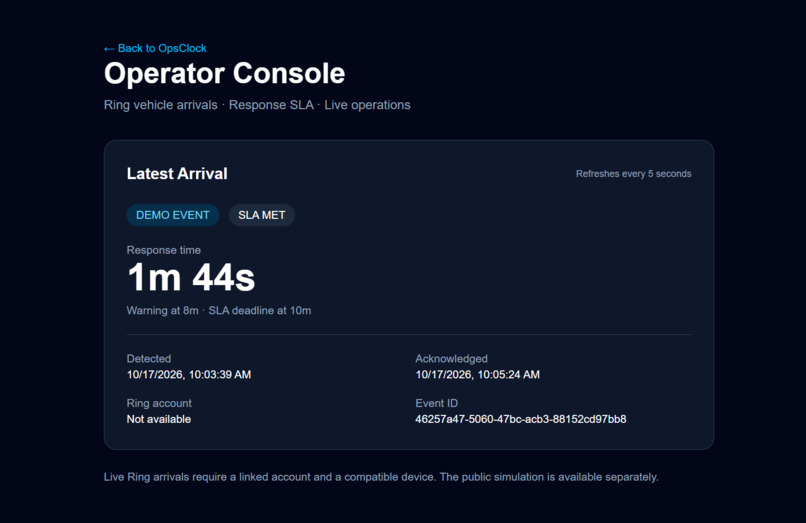Click the Ring account label

pyautogui.click(x=159, y=403)
